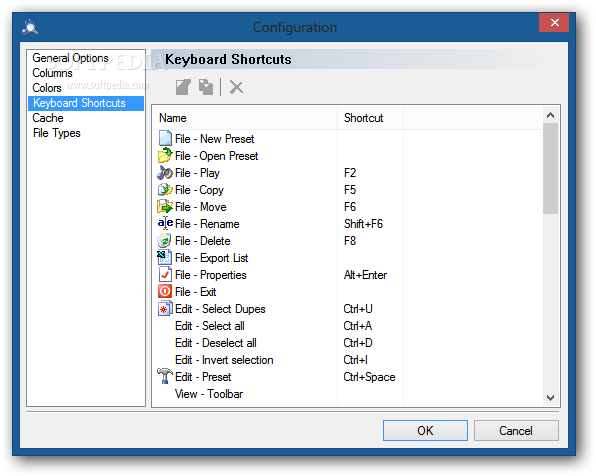
Task: Click the vertical scrollbar thumb
Action: click(550, 168)
